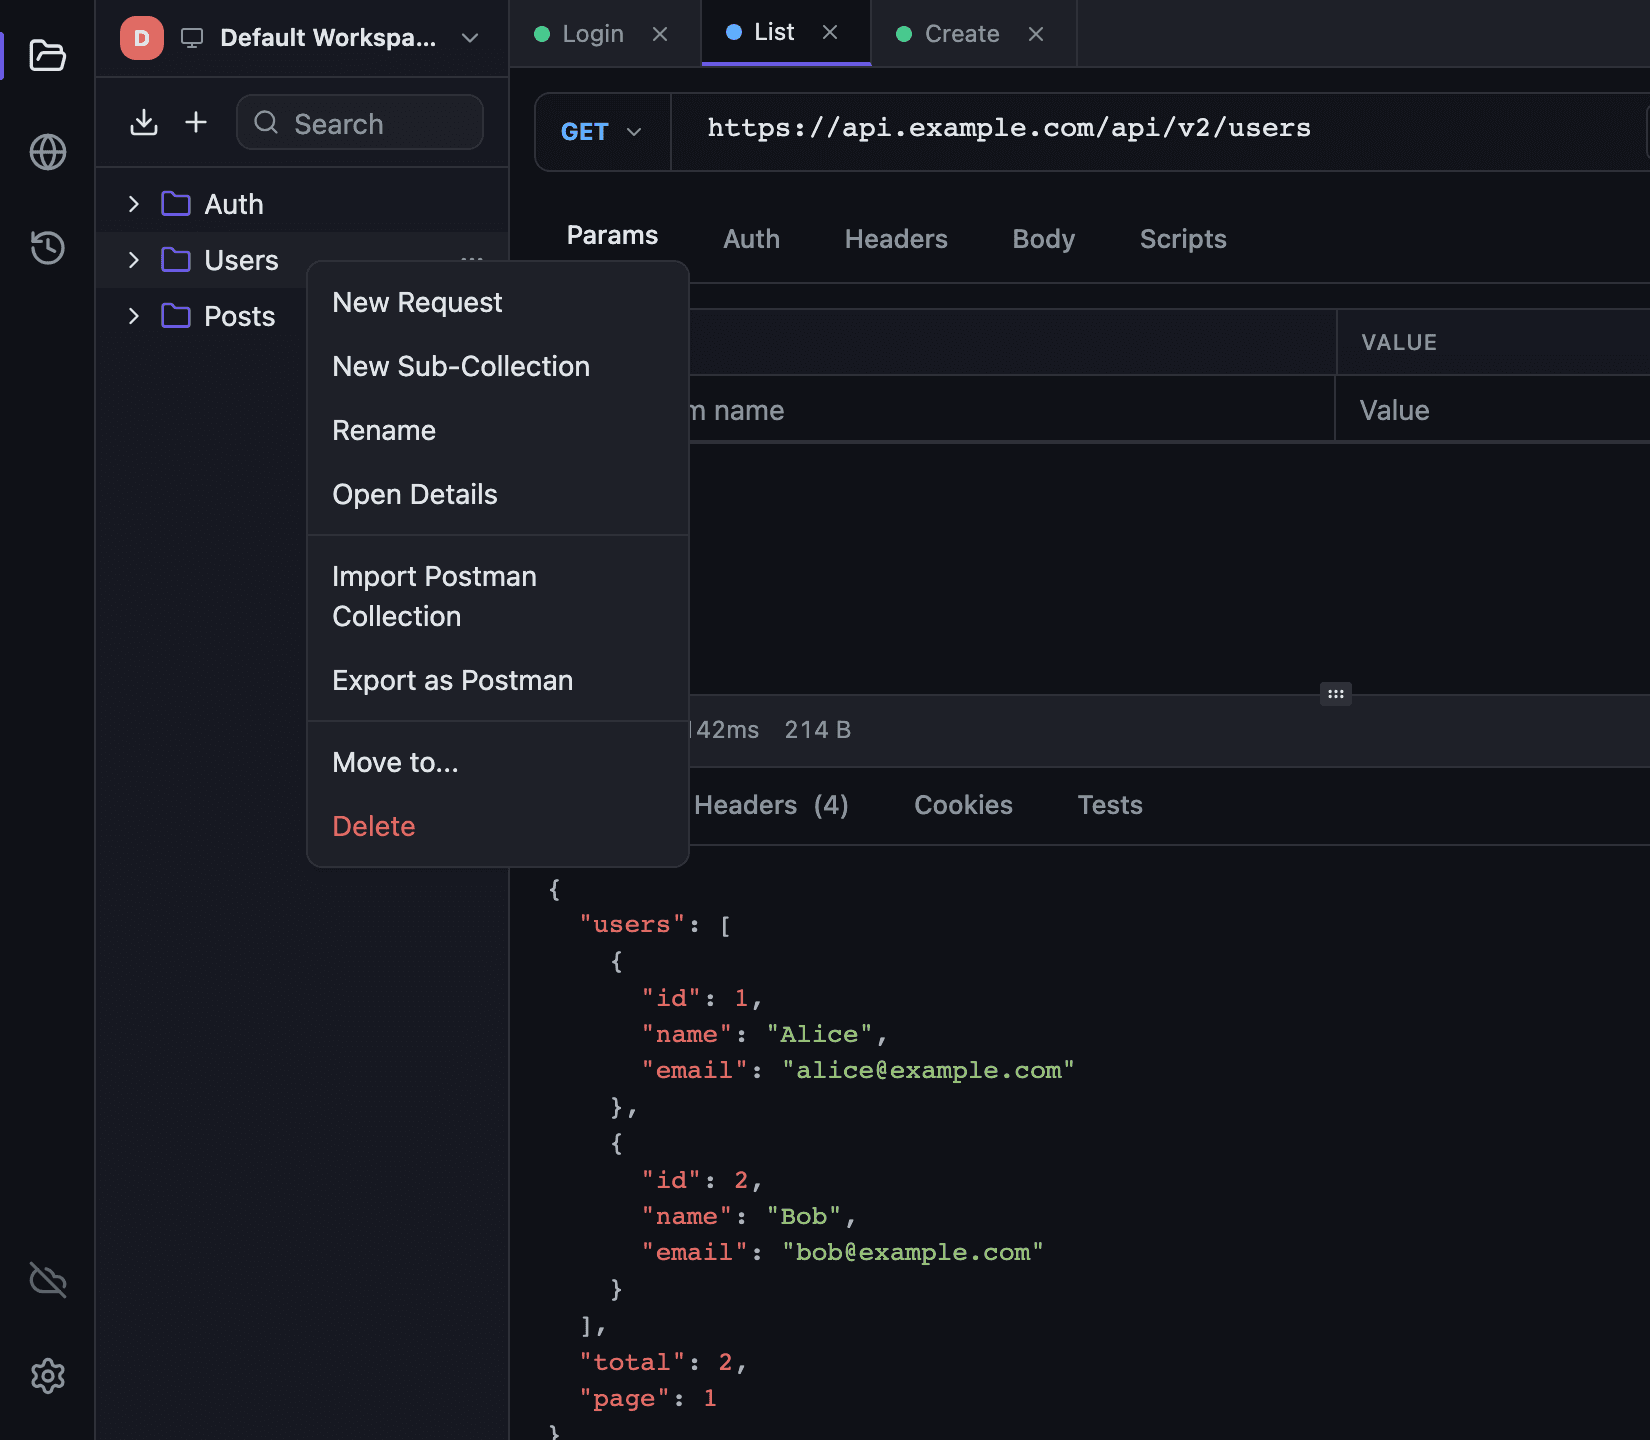Choose New Request from context menu
Image resolution: width=1650 pixels, height=1440 pixels.
(498, 302)
